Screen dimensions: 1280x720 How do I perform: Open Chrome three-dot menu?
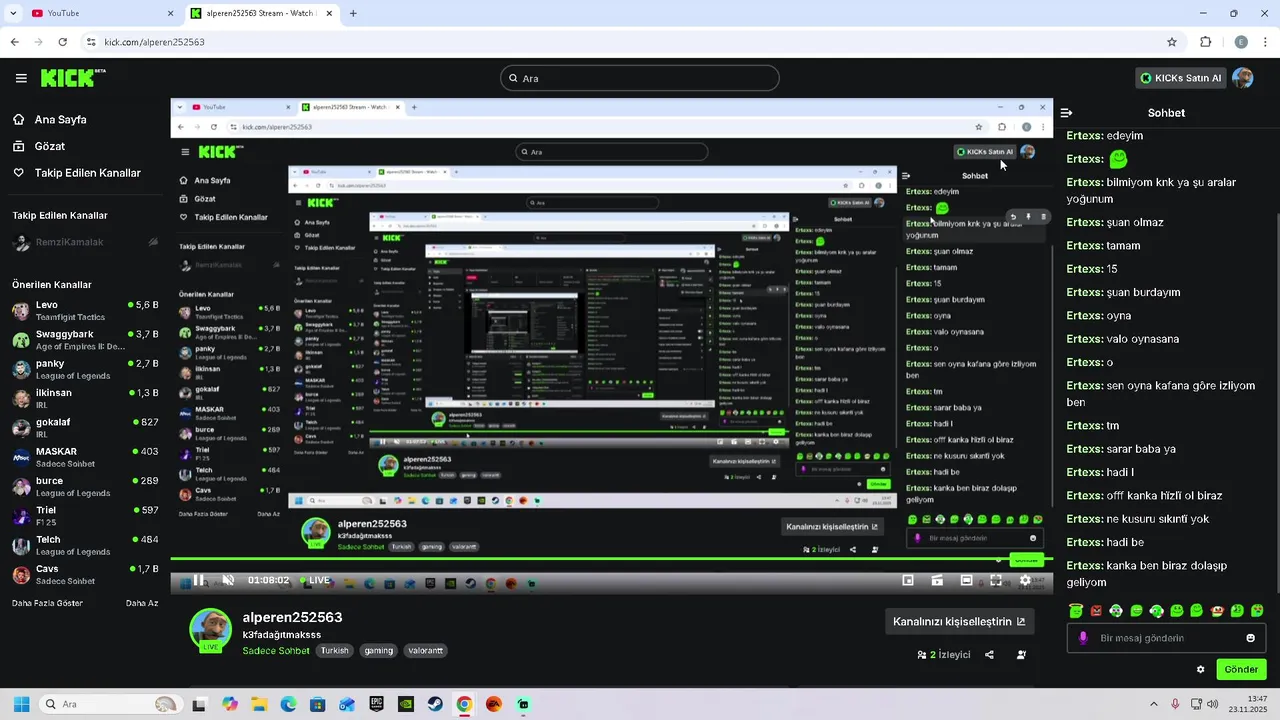(x=1266, y=42)
